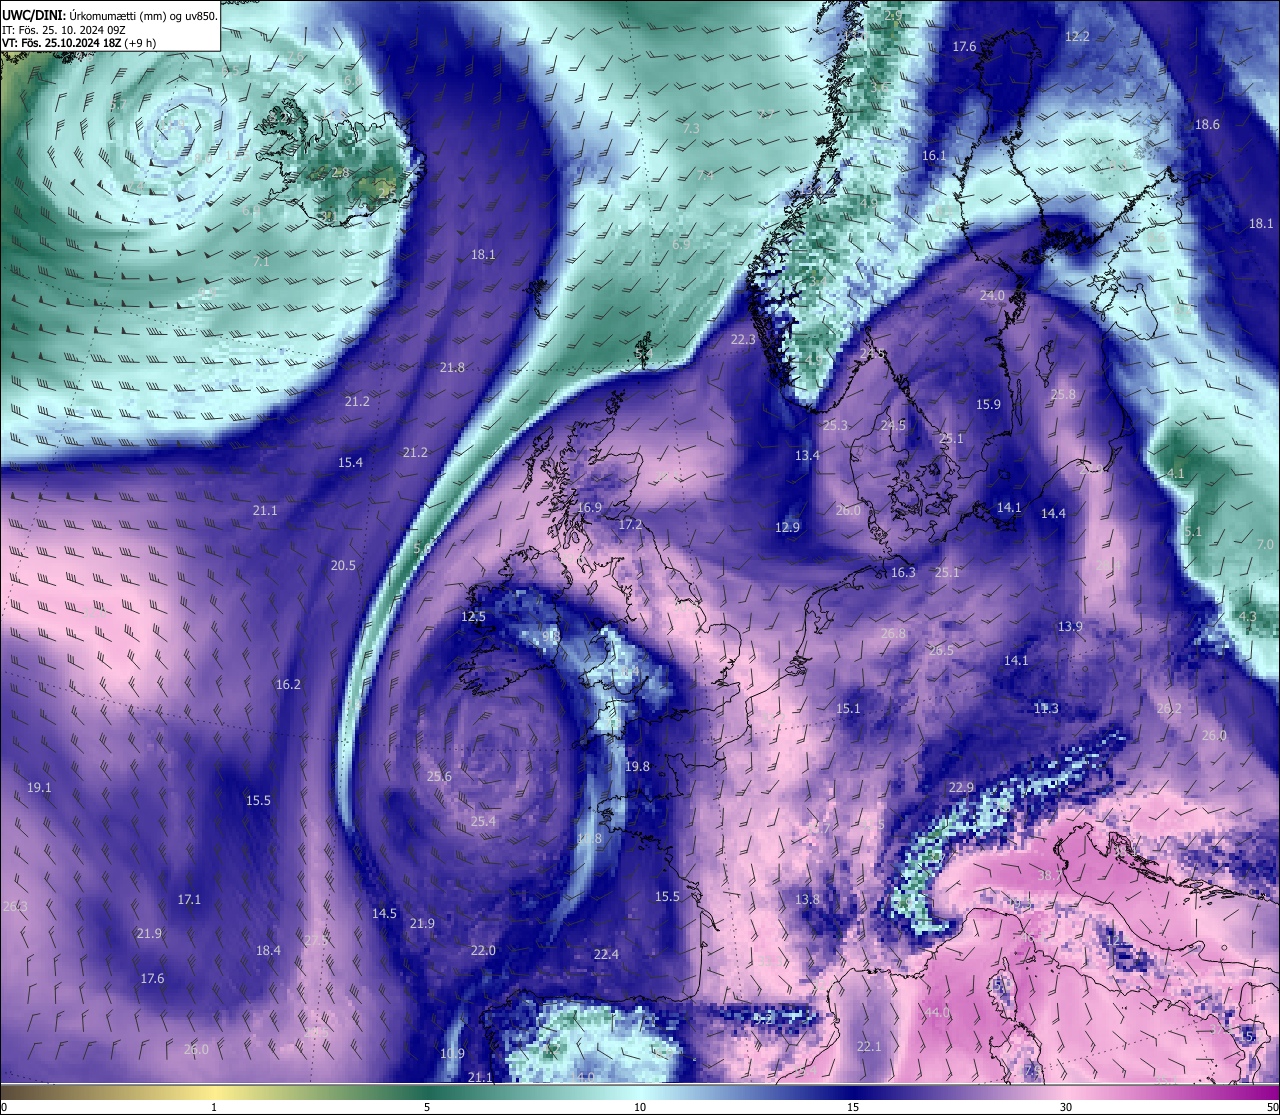Click the 22.4 value label

606,954
